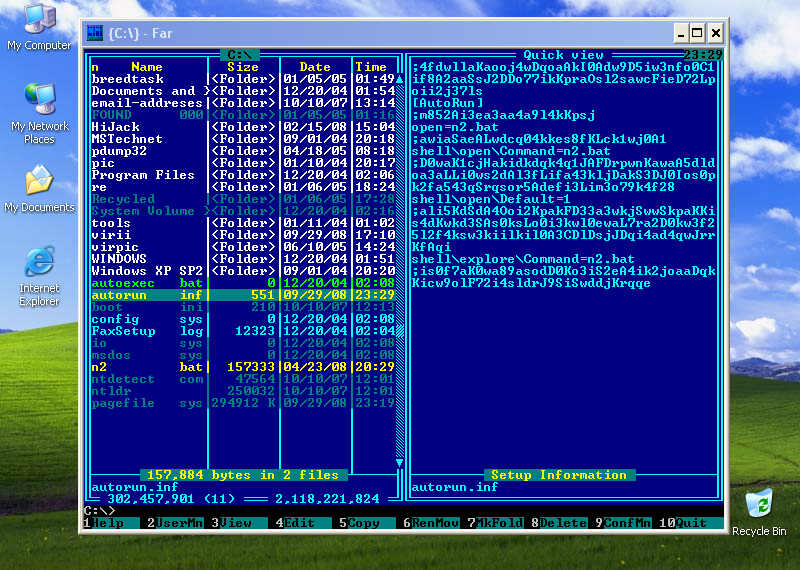Select the WINDOWS folder row
Image resolution: width=800 pixels, height=570 pixels.
pos(243,259)
